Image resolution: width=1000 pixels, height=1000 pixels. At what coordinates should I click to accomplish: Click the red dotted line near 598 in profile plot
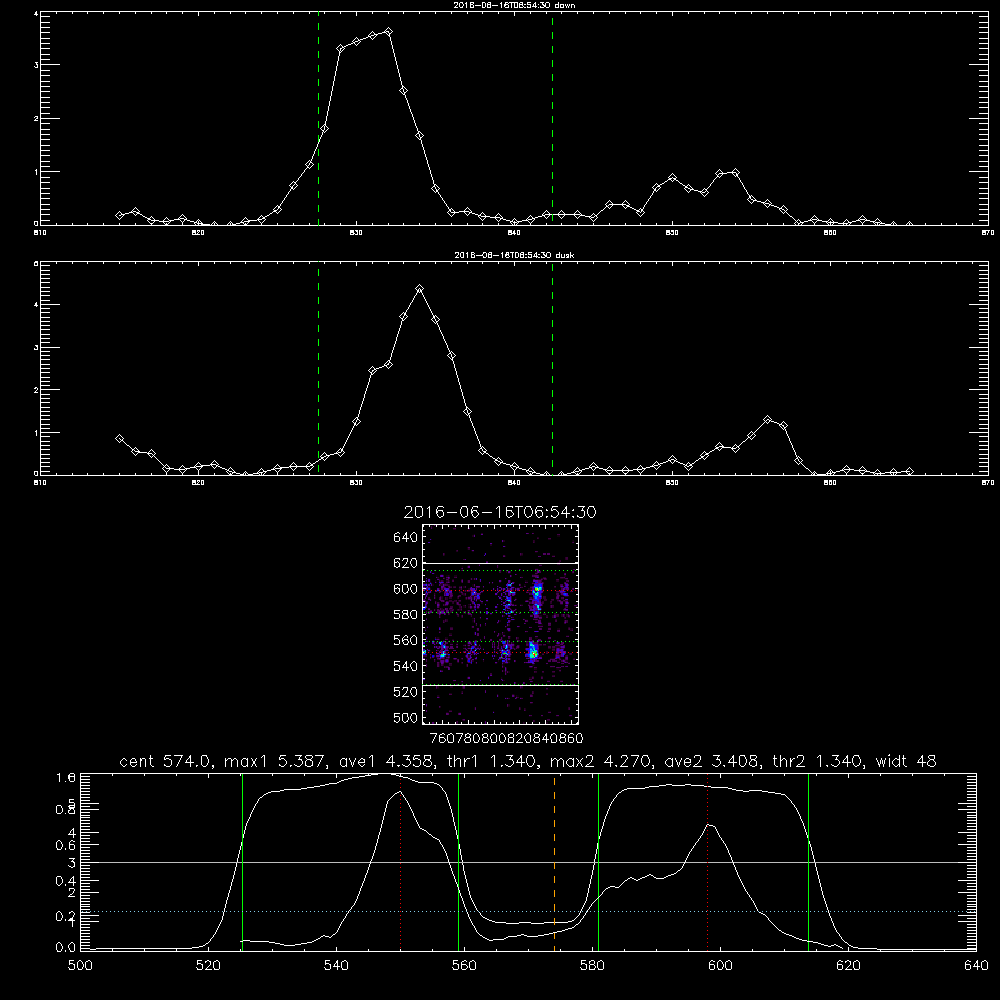pos(708,862)
